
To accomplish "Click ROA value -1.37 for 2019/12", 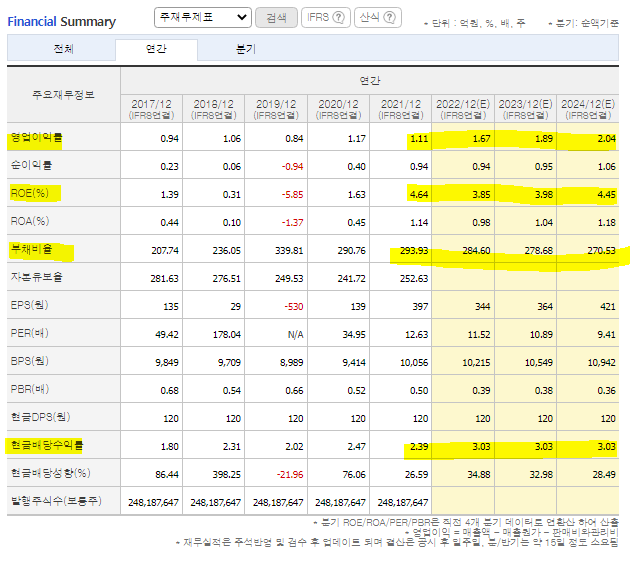I will coord(292,223).
